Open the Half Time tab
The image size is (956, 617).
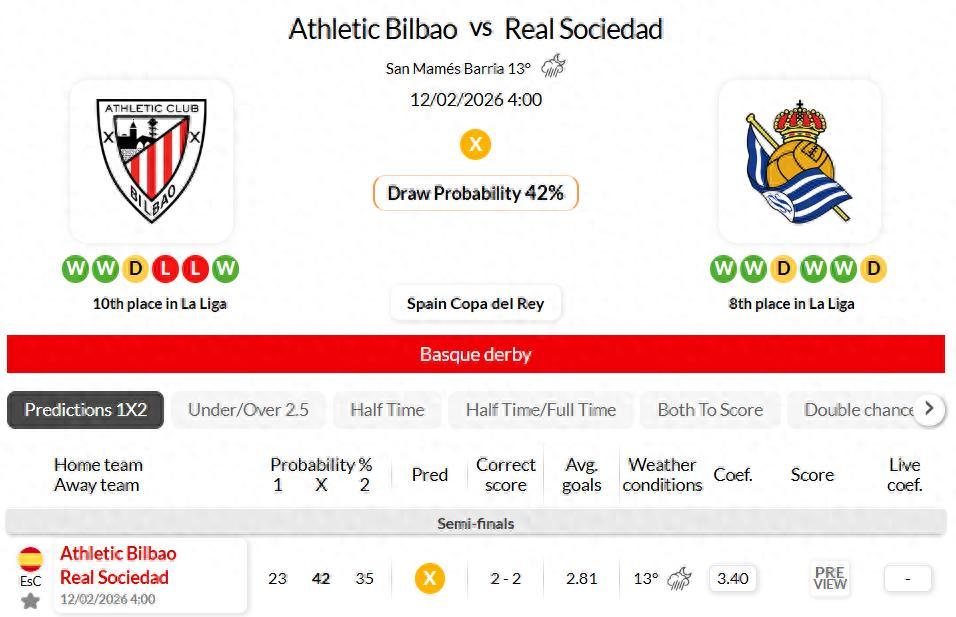[387, 410]
